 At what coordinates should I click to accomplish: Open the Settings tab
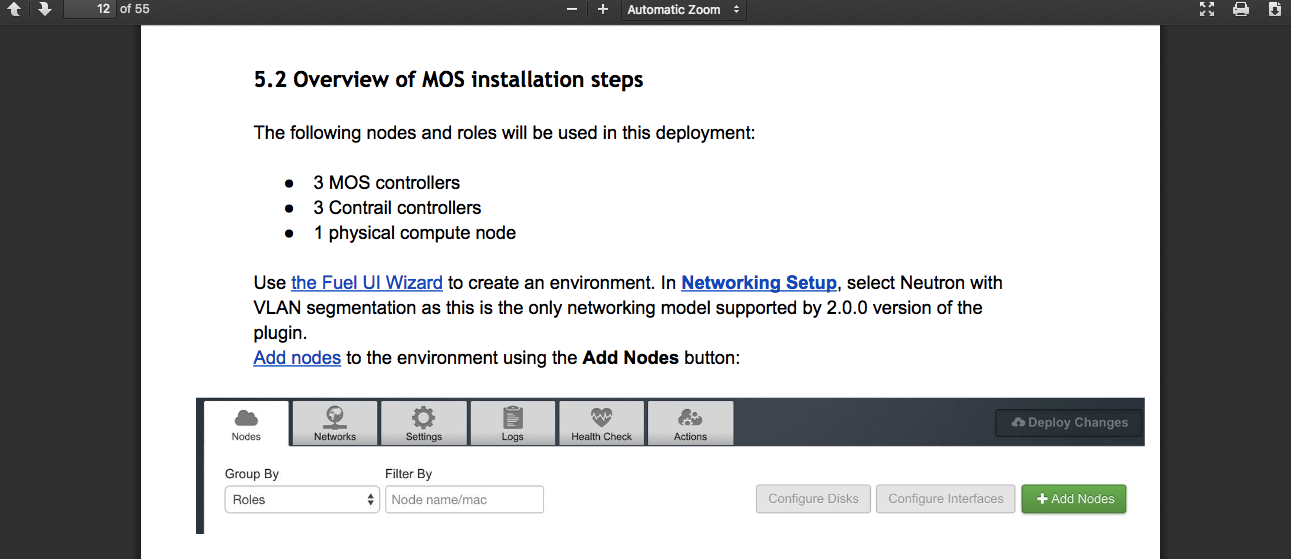tap(424, 423)
